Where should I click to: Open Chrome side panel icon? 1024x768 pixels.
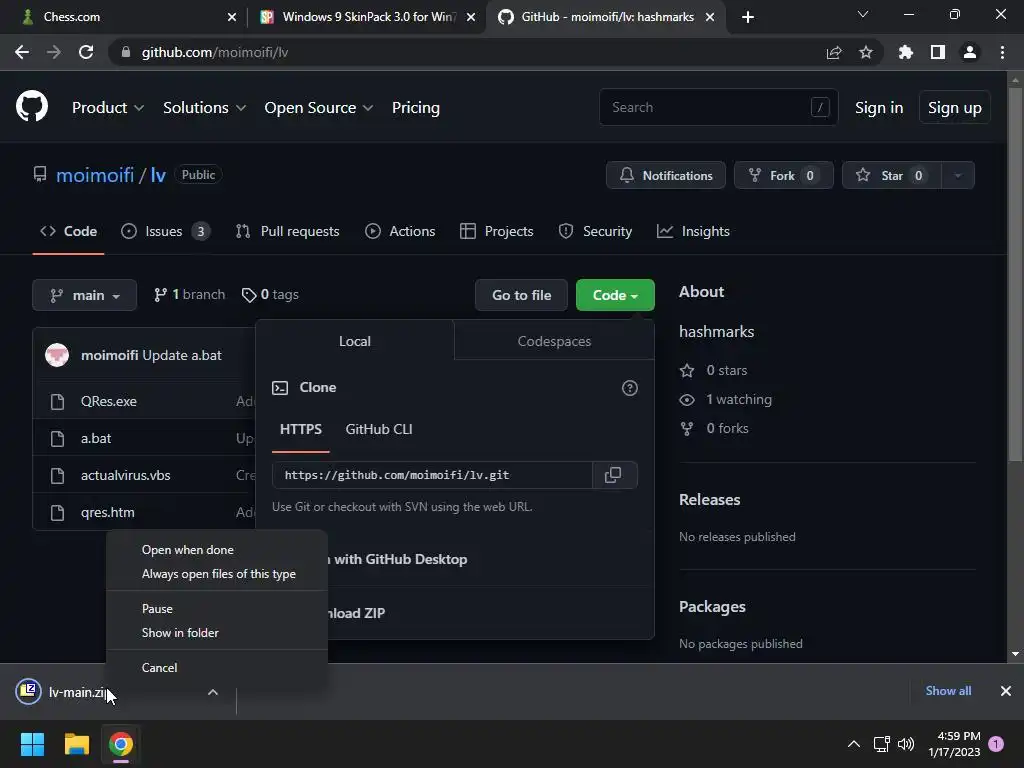pyautogui.click(x=938, y=52)
